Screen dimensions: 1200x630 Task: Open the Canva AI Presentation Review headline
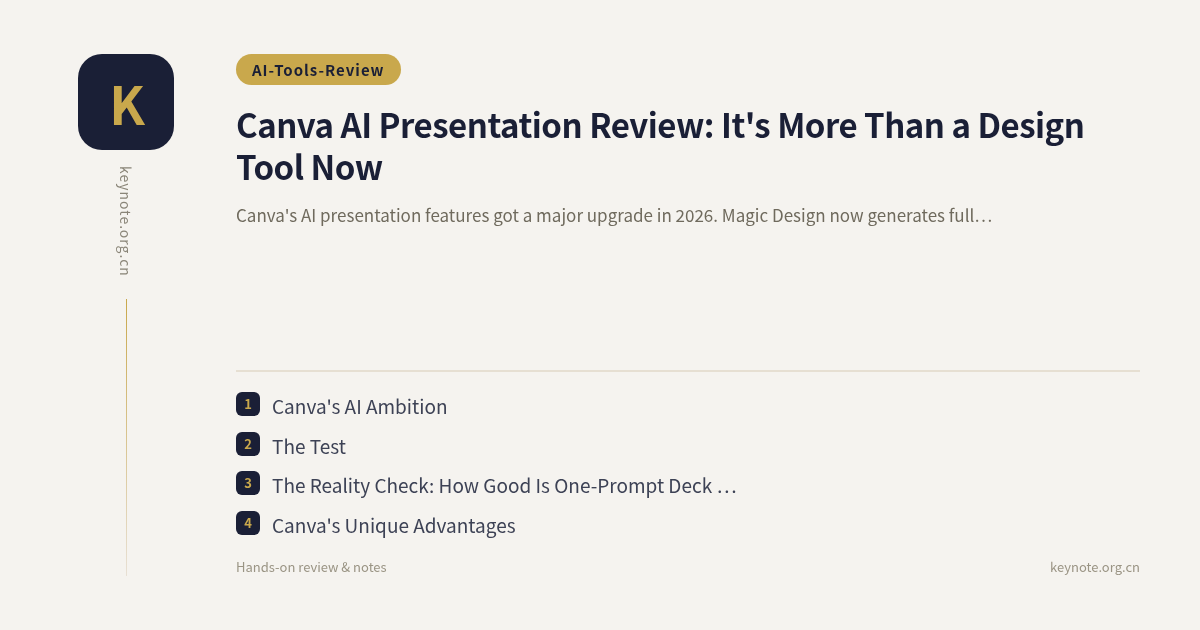coord(660,146)
